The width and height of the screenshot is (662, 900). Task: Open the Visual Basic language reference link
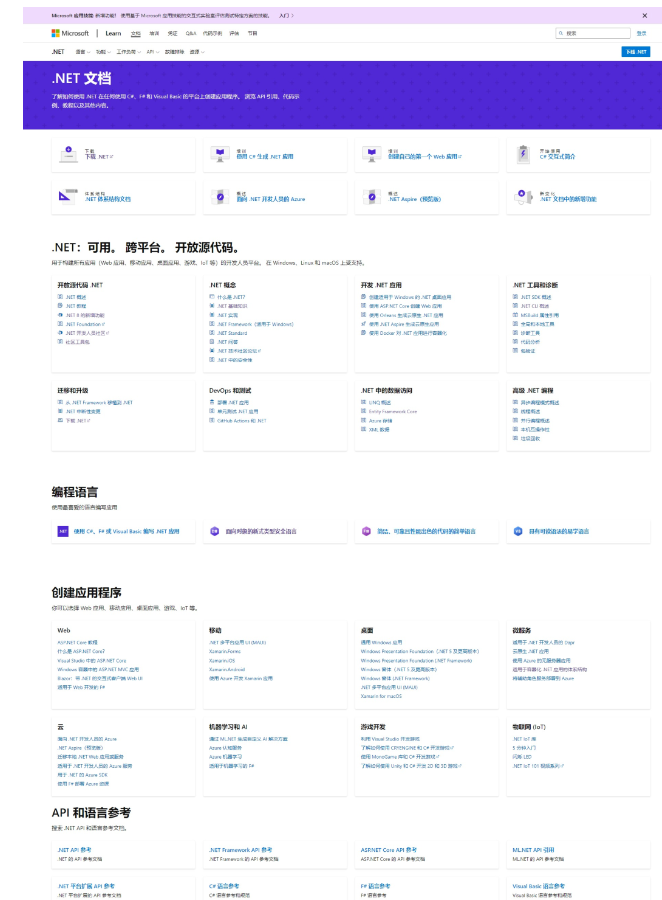click(x=539, y=886)
